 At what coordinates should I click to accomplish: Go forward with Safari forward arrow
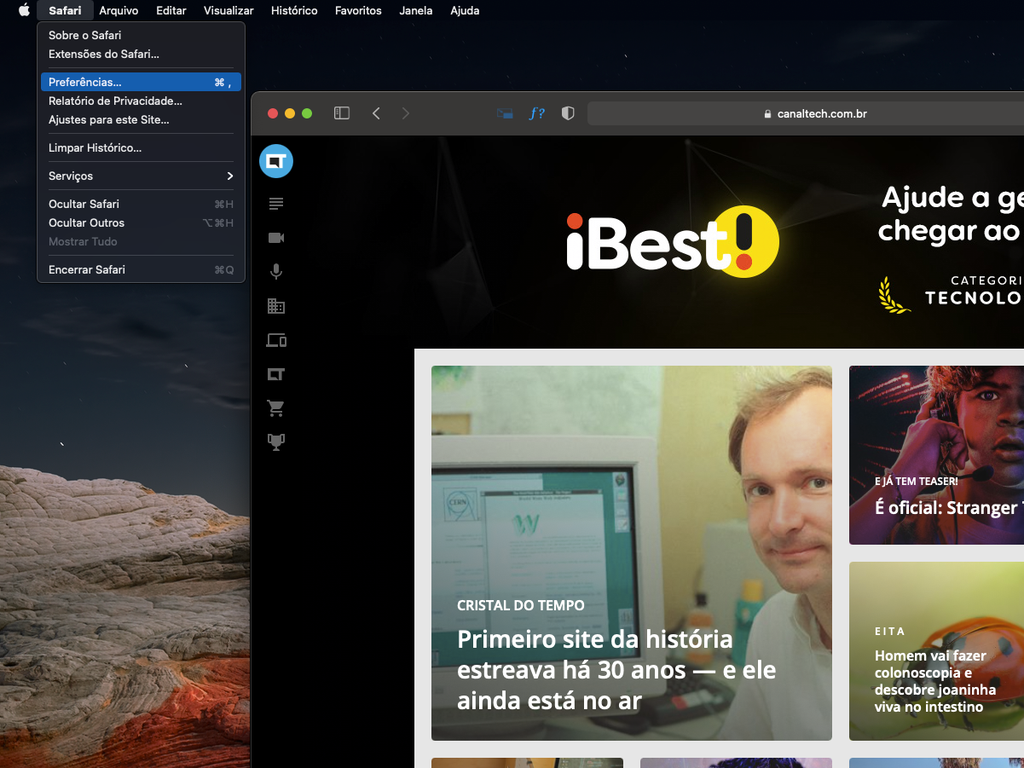[406, 113]
